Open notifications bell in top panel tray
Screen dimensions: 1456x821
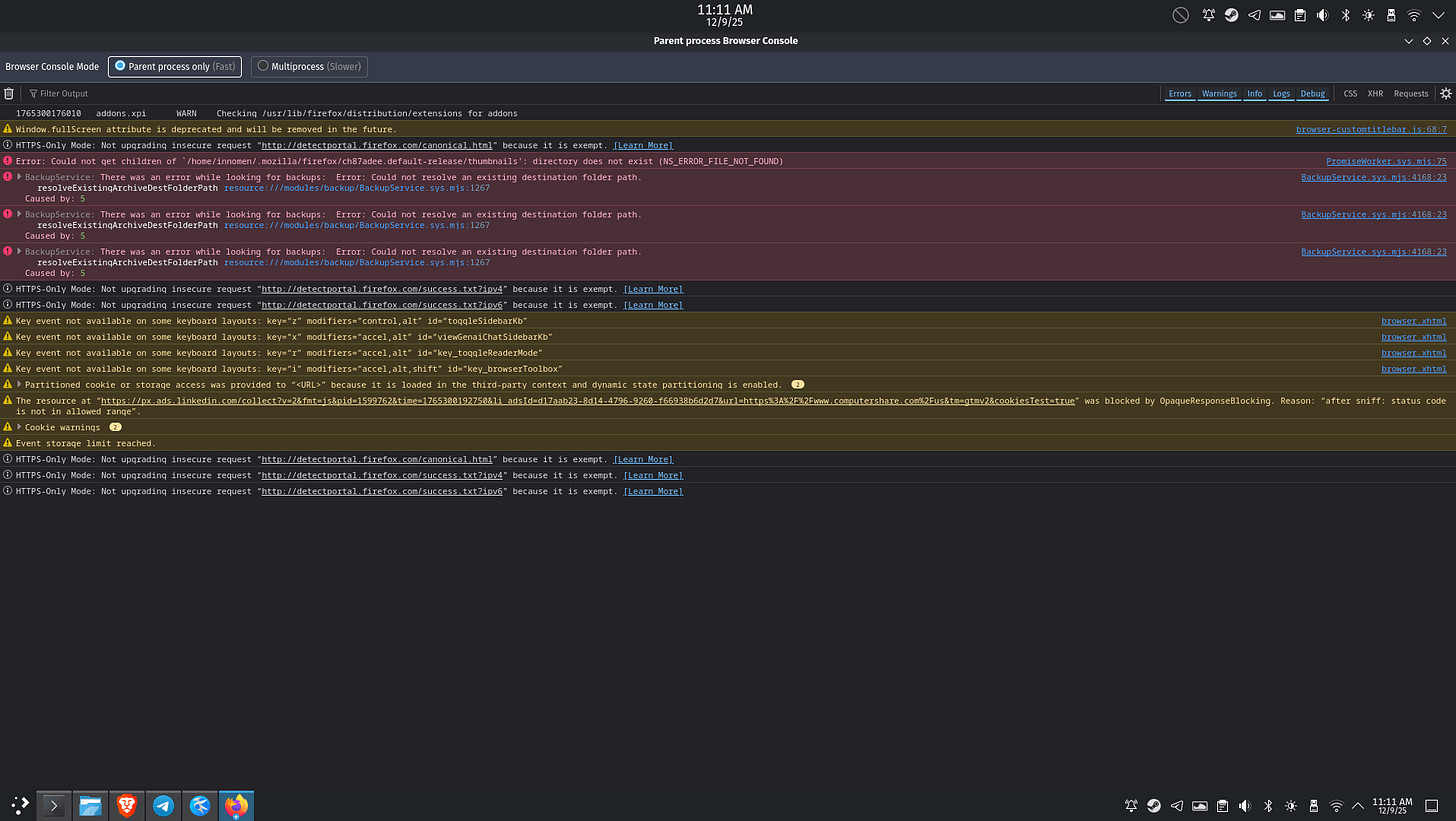(x=1209, y=15)
